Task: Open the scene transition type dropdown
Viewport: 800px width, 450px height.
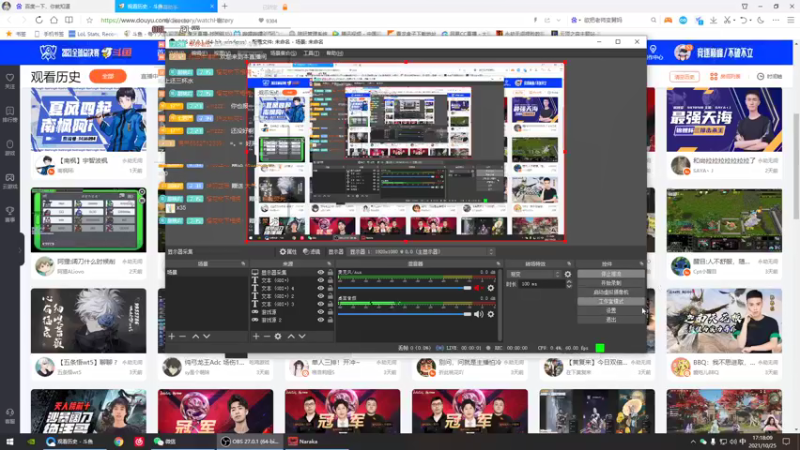Action: point(535,274)
